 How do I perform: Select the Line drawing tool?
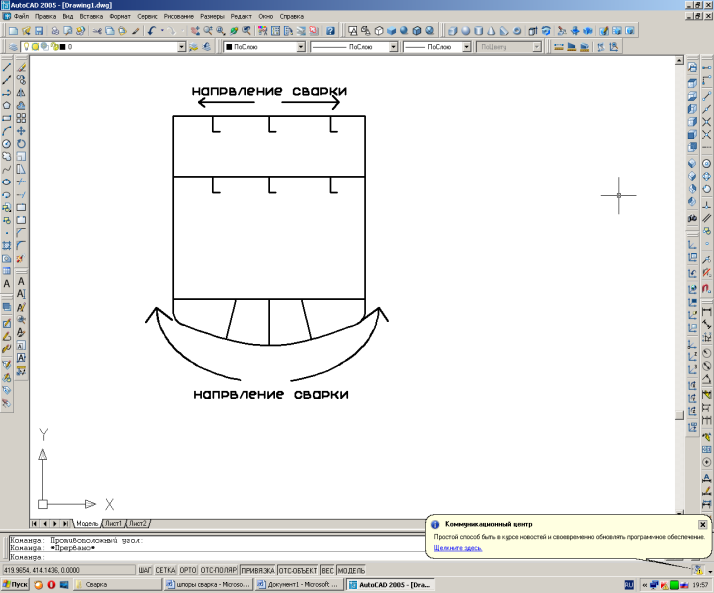coord(7,66)
